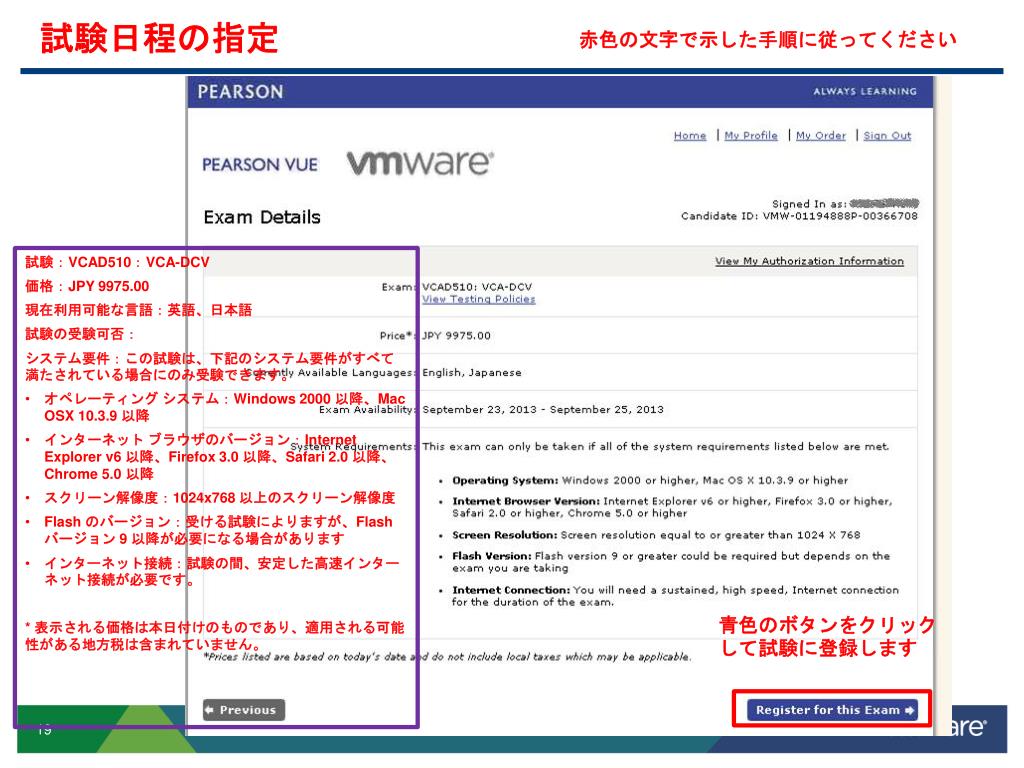Click the VMware logo beside Pearson VUE
The height and width of the screenshot is (768, 1024).
click(420, 163)
